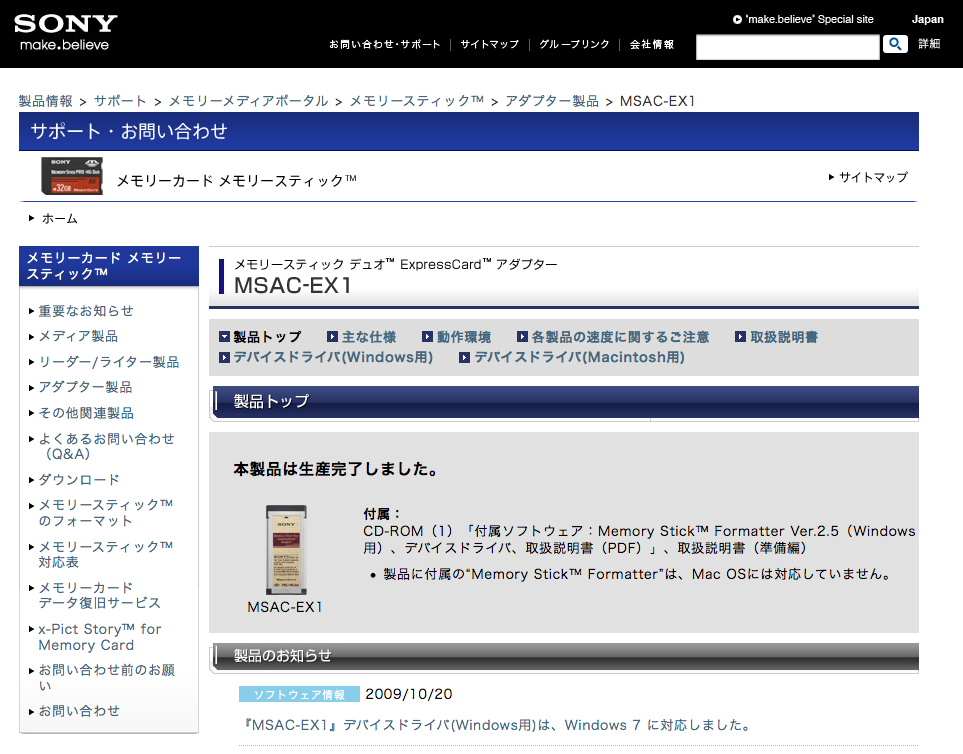Go to サポート breadcrumb
The height and width of the screenshot is (754, 963).
[x=120, y=101]
